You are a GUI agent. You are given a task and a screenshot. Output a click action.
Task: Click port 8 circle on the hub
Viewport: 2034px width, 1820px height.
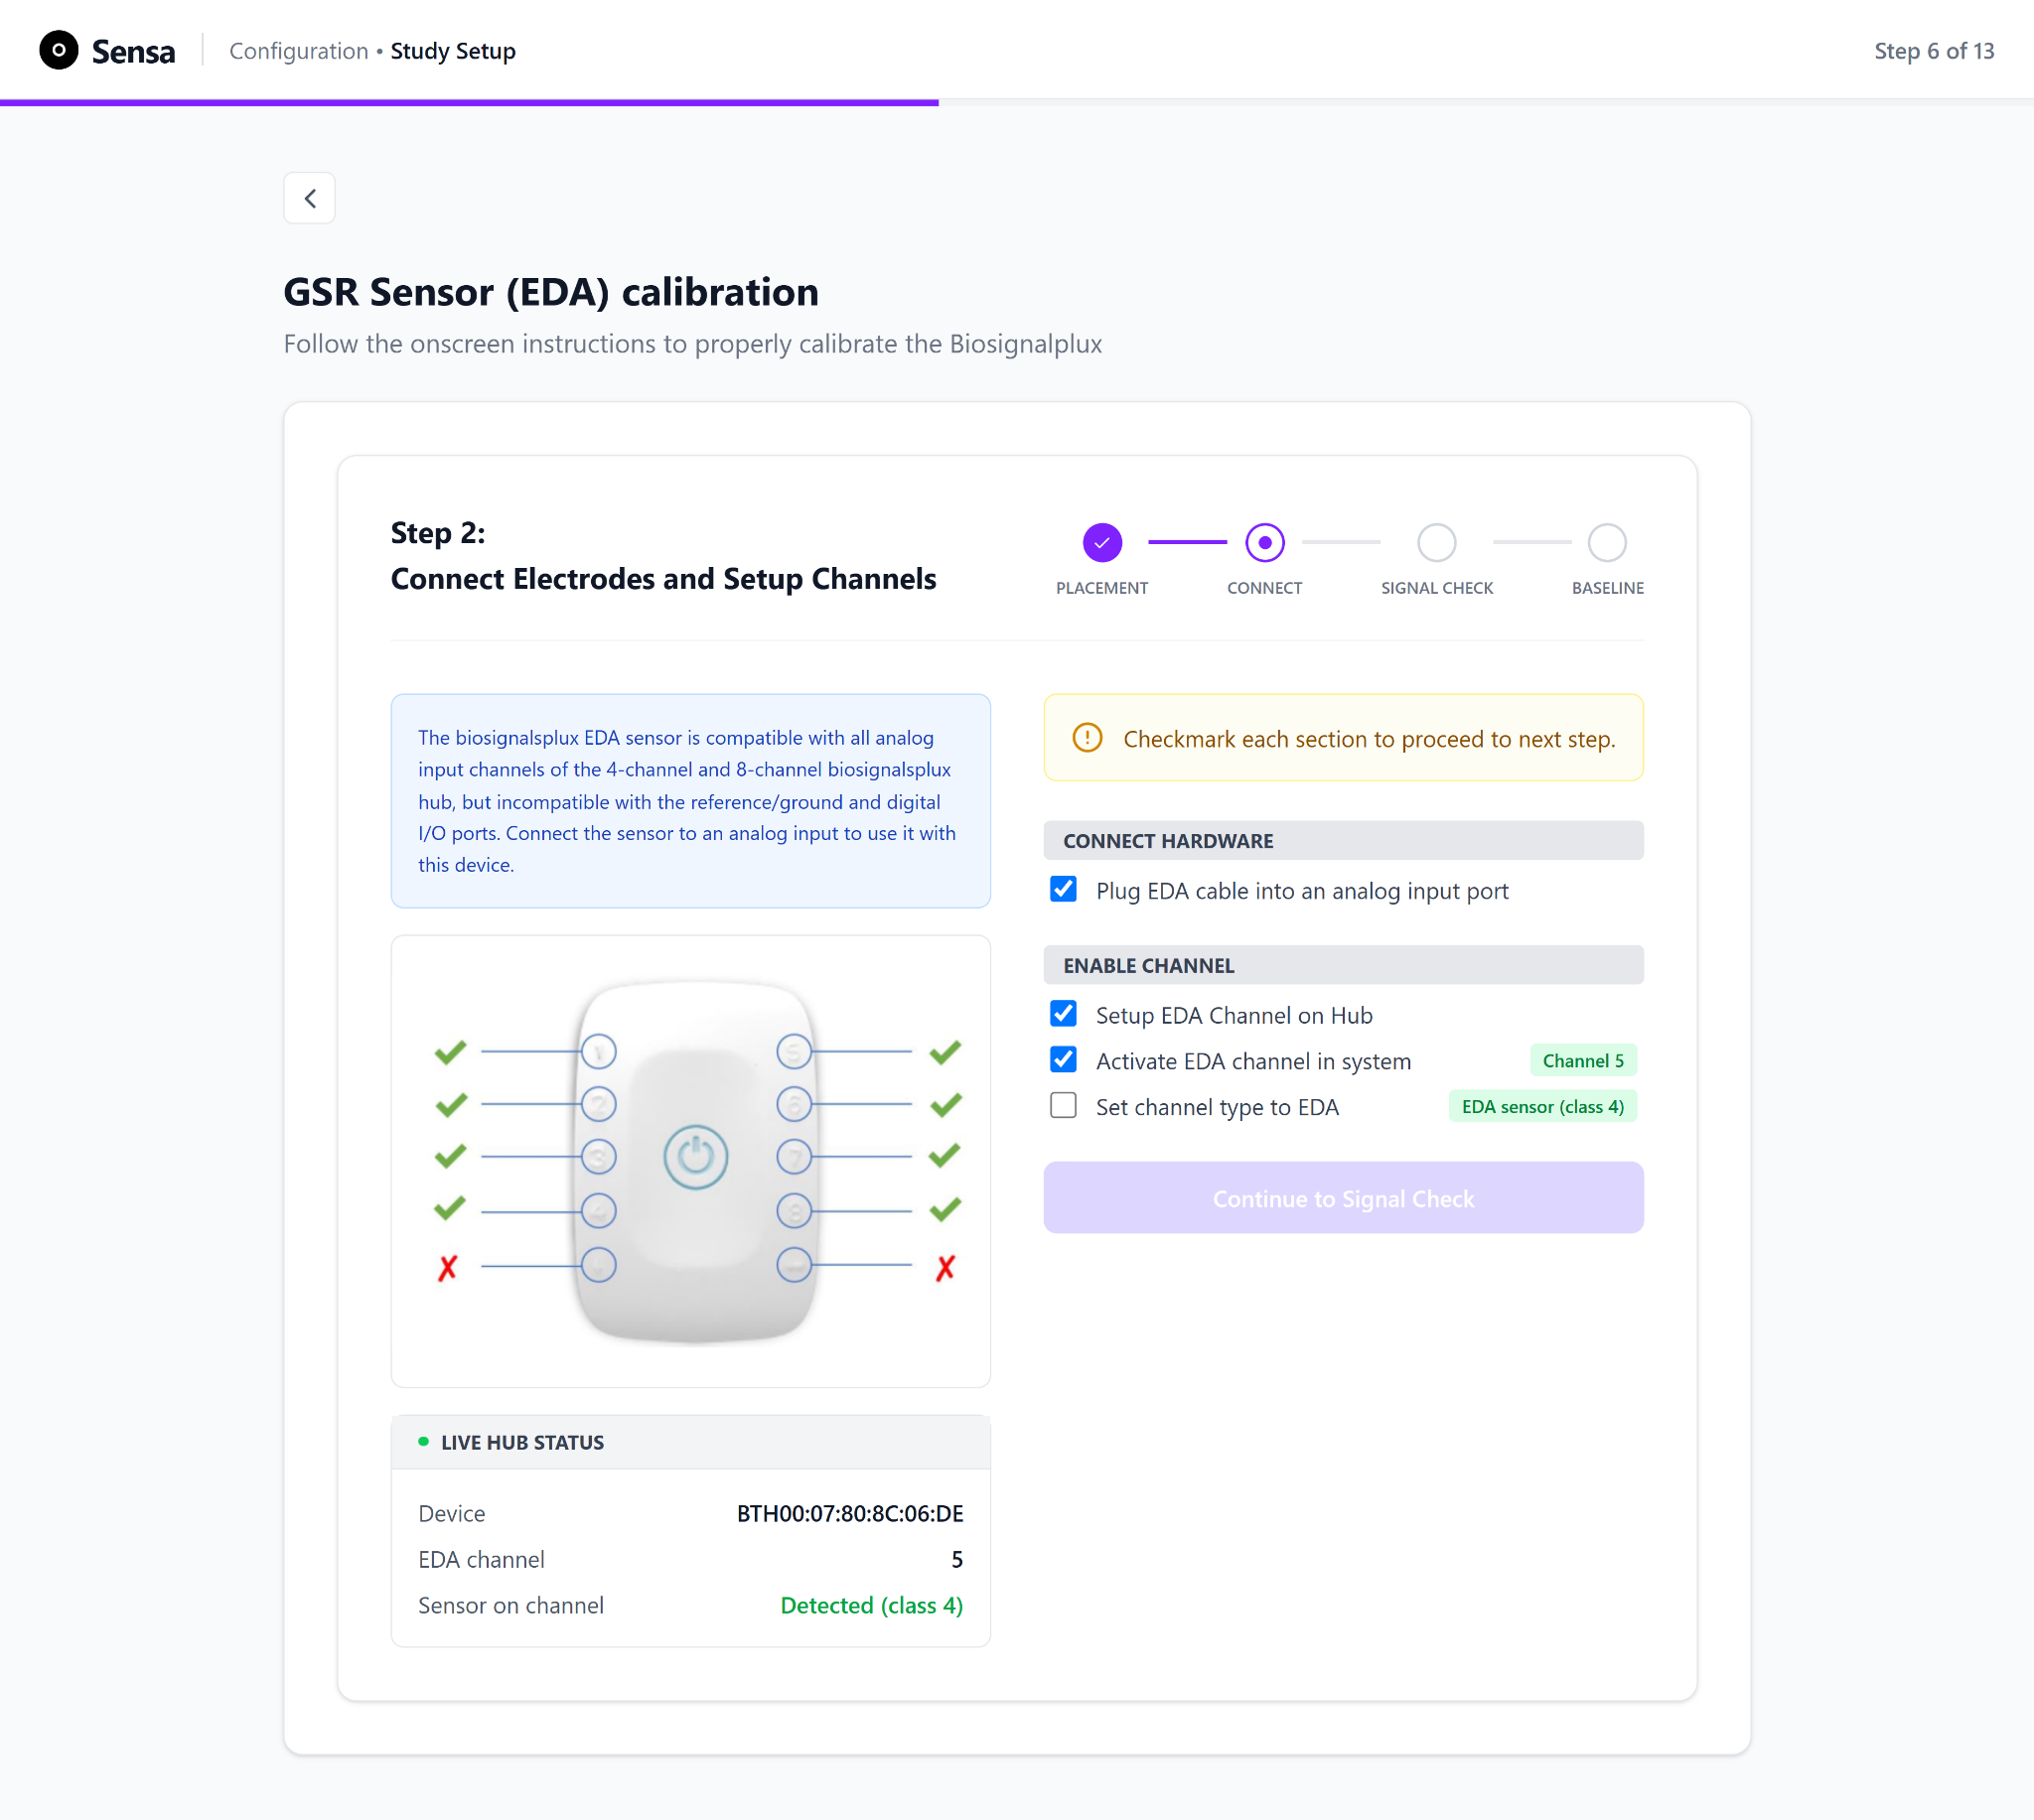794,1211
